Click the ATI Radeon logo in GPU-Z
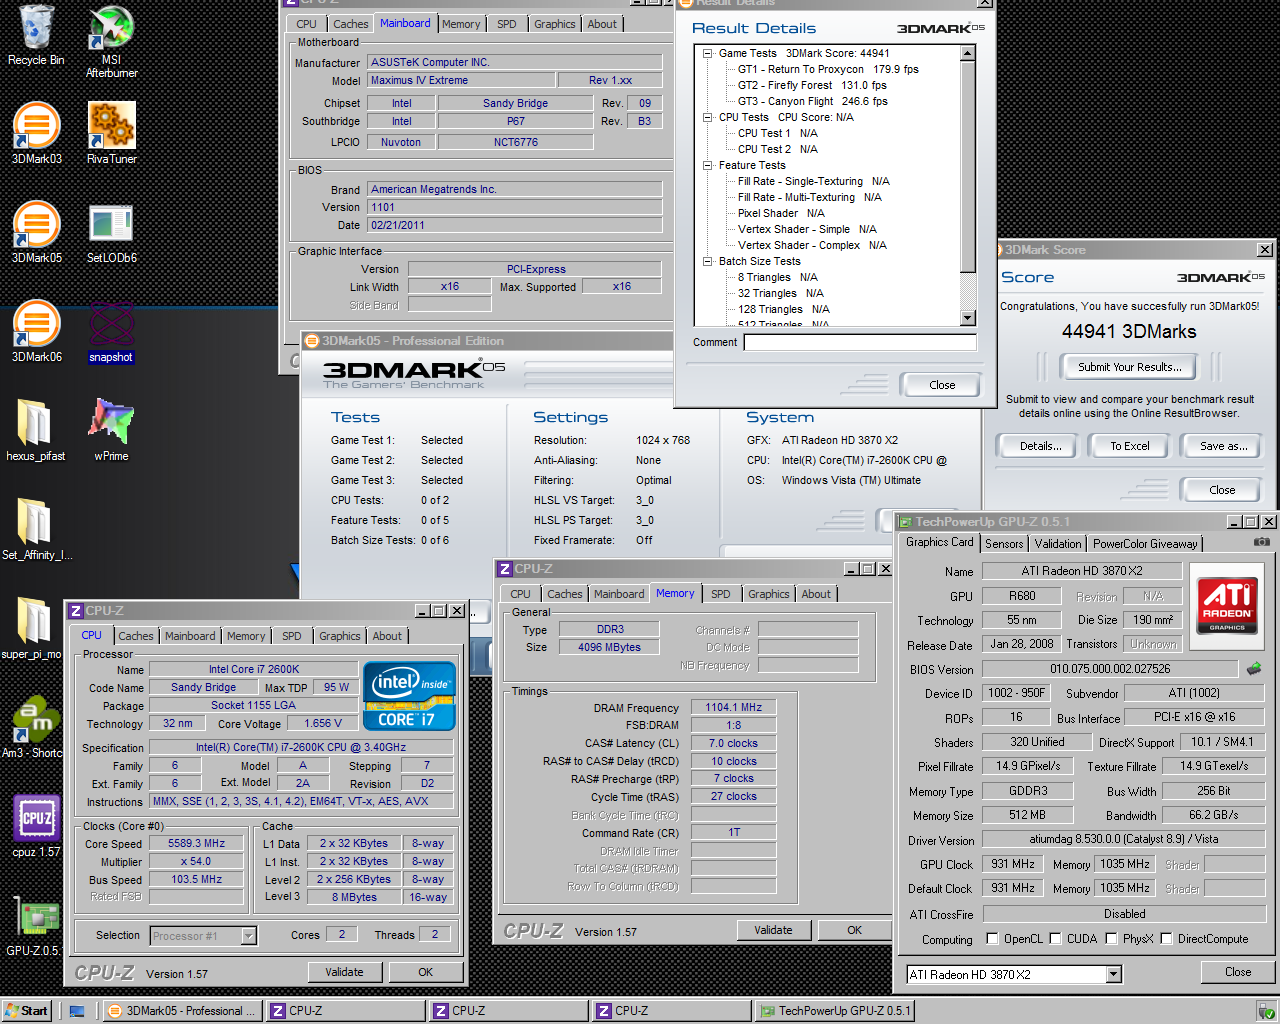The image size is (1280, 1024). tap(1227, 606)
